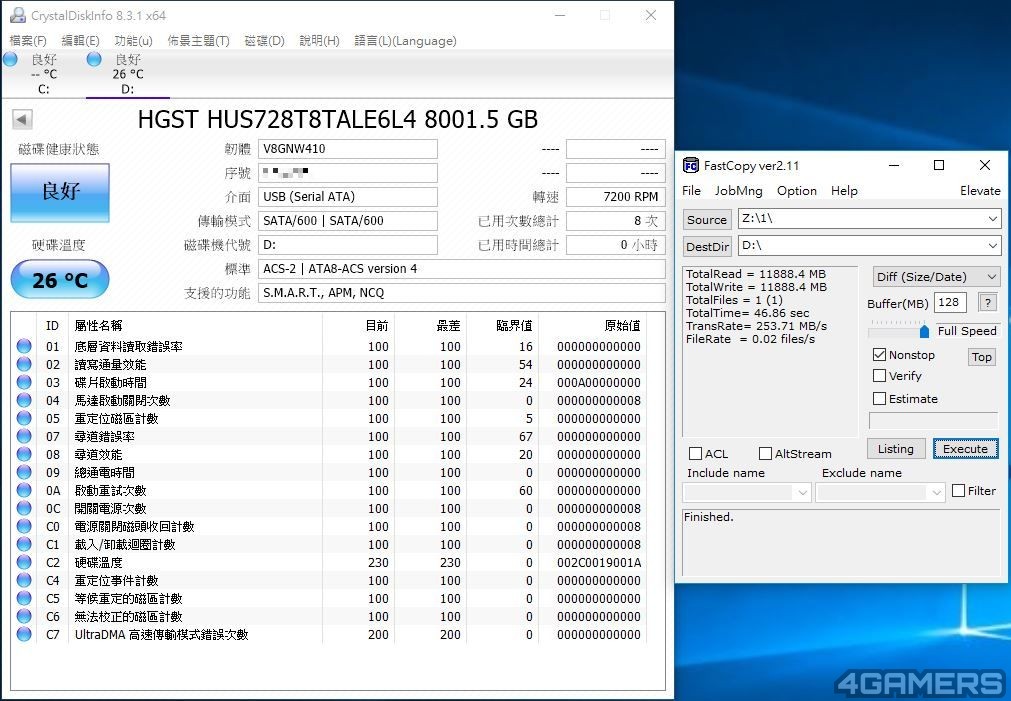Open the 編輯(E) menu
The image size is (1011, 701).
[x=80, y=41]
